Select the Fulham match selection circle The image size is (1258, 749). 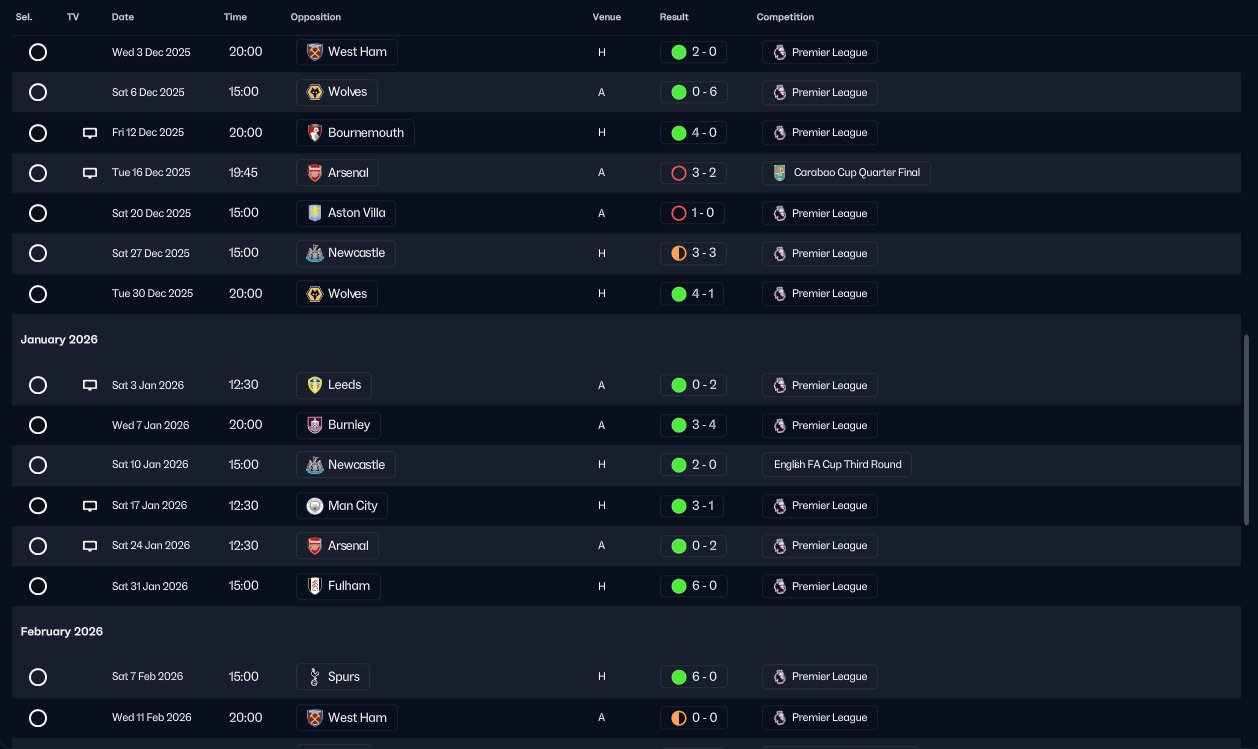click(x=38, y=586)
